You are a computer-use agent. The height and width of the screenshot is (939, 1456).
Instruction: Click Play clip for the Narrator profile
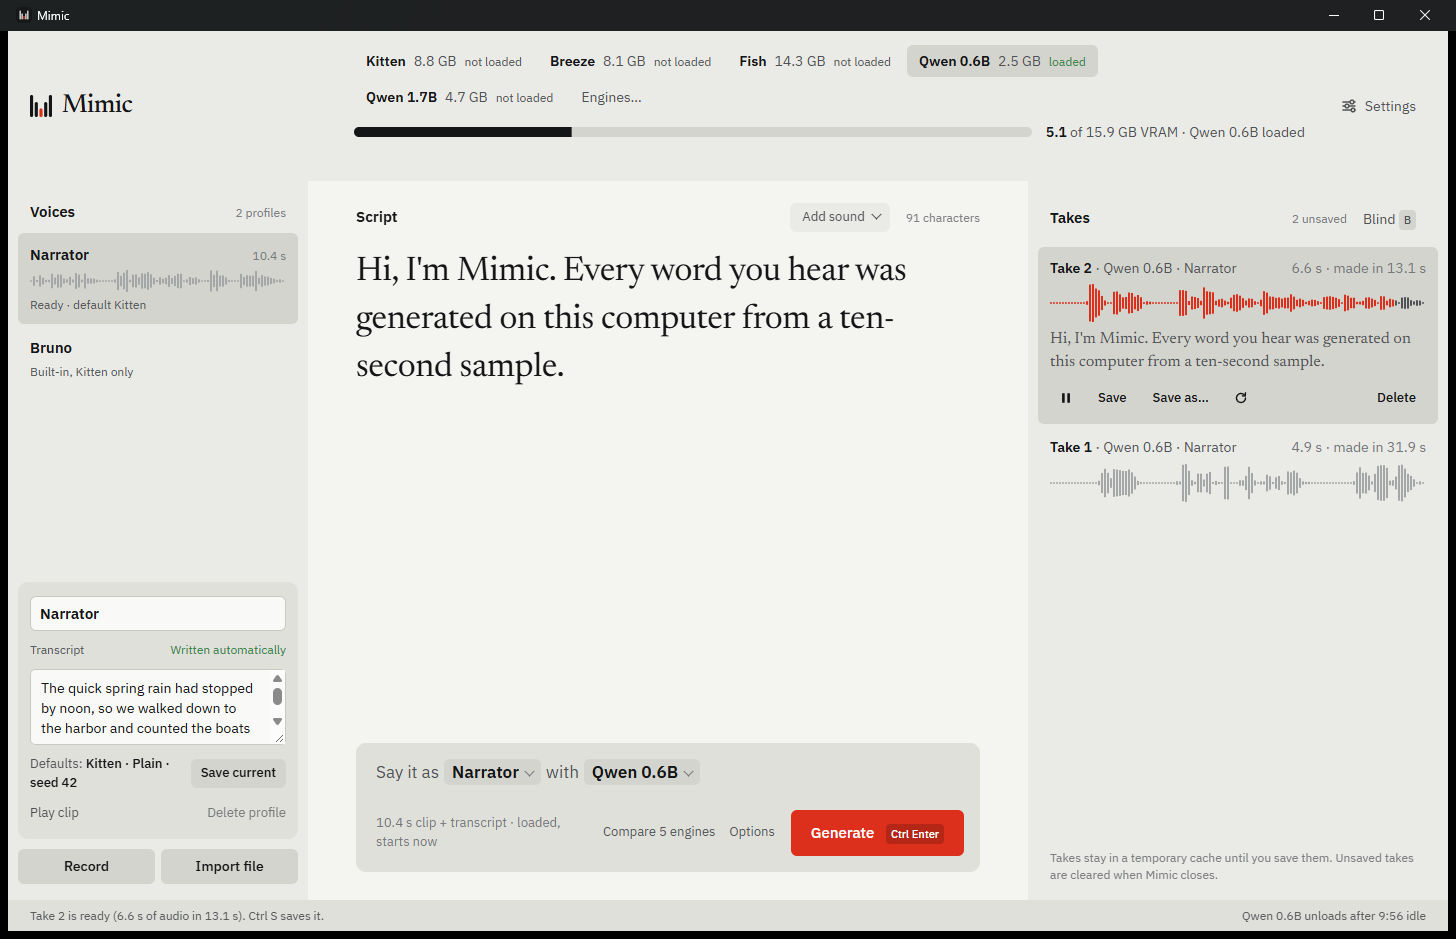point(54,813)
